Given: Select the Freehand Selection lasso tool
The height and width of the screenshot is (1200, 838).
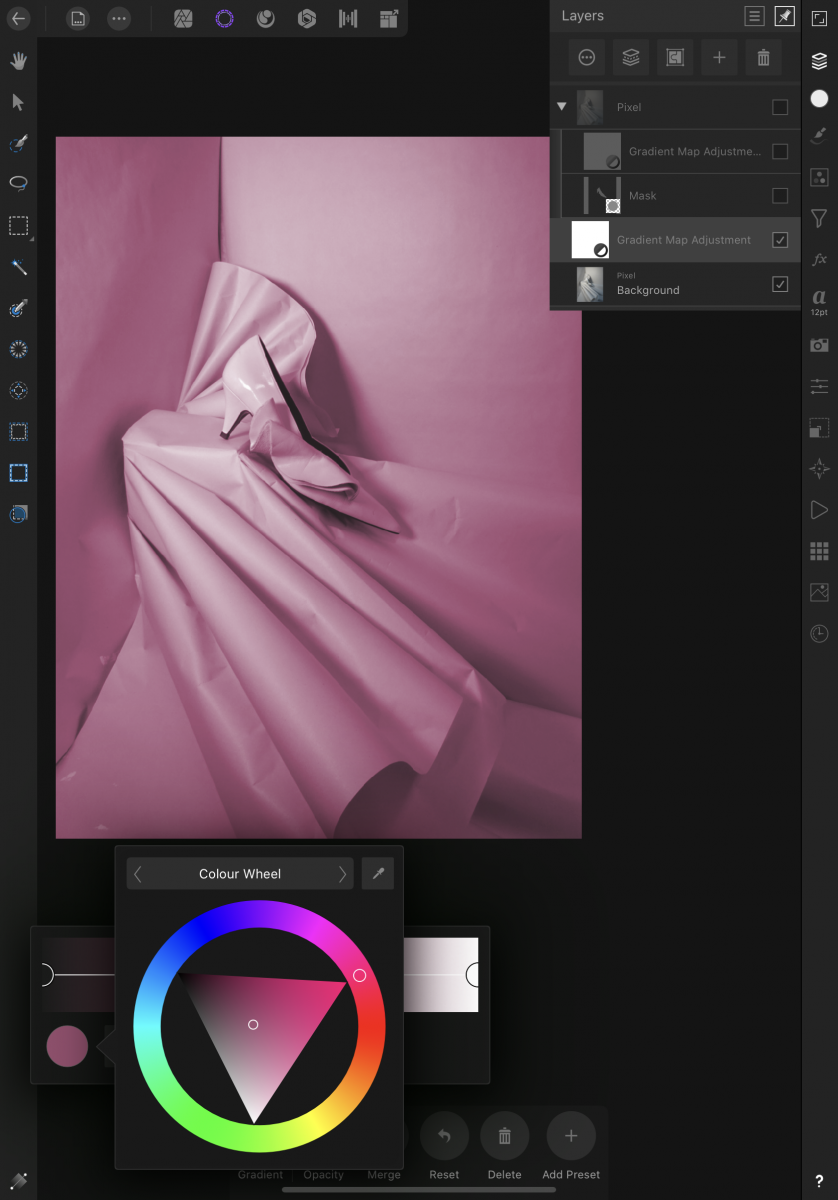Looking at the screenshot, I should 18,184.
